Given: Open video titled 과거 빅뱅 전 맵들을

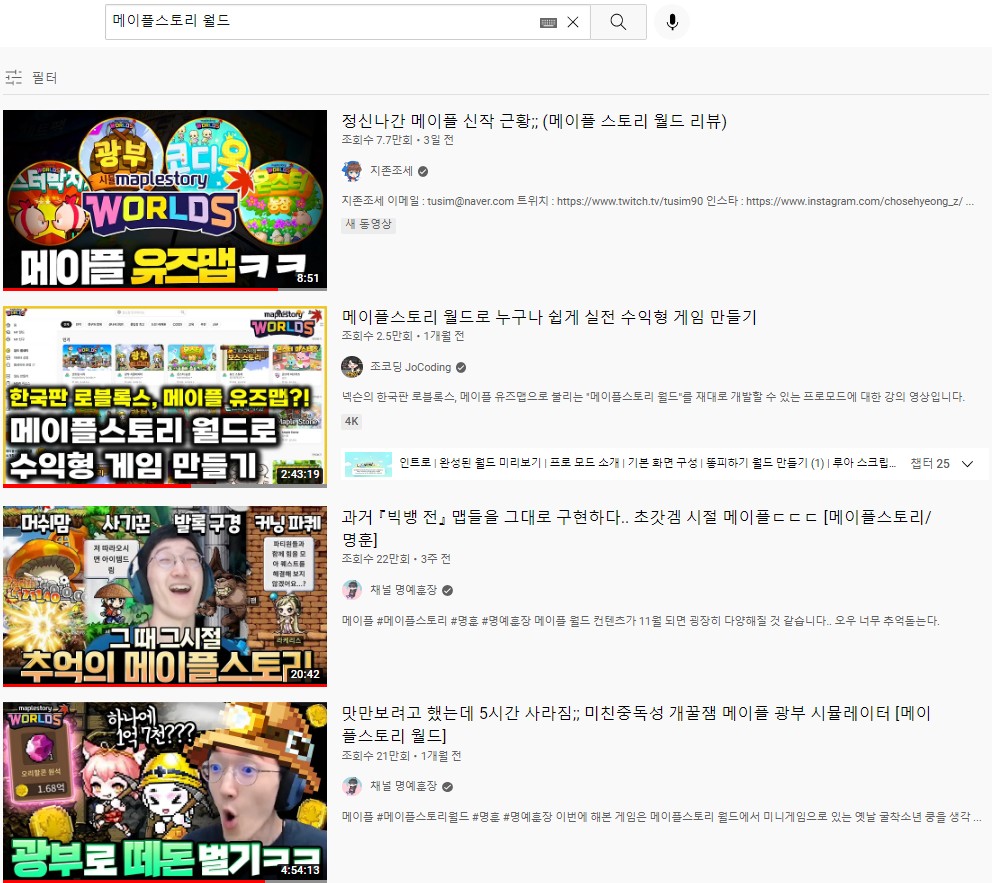Looking at the screenshot, I should 636,528.
